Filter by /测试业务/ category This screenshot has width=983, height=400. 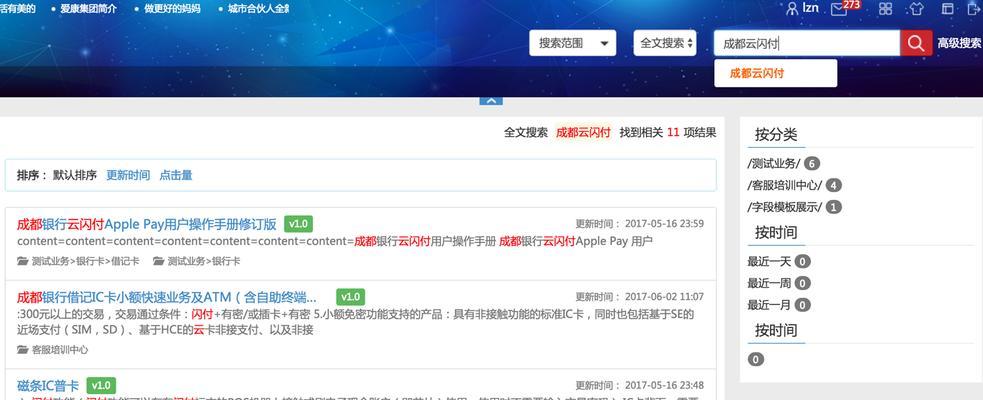click(x=774, y=164)
